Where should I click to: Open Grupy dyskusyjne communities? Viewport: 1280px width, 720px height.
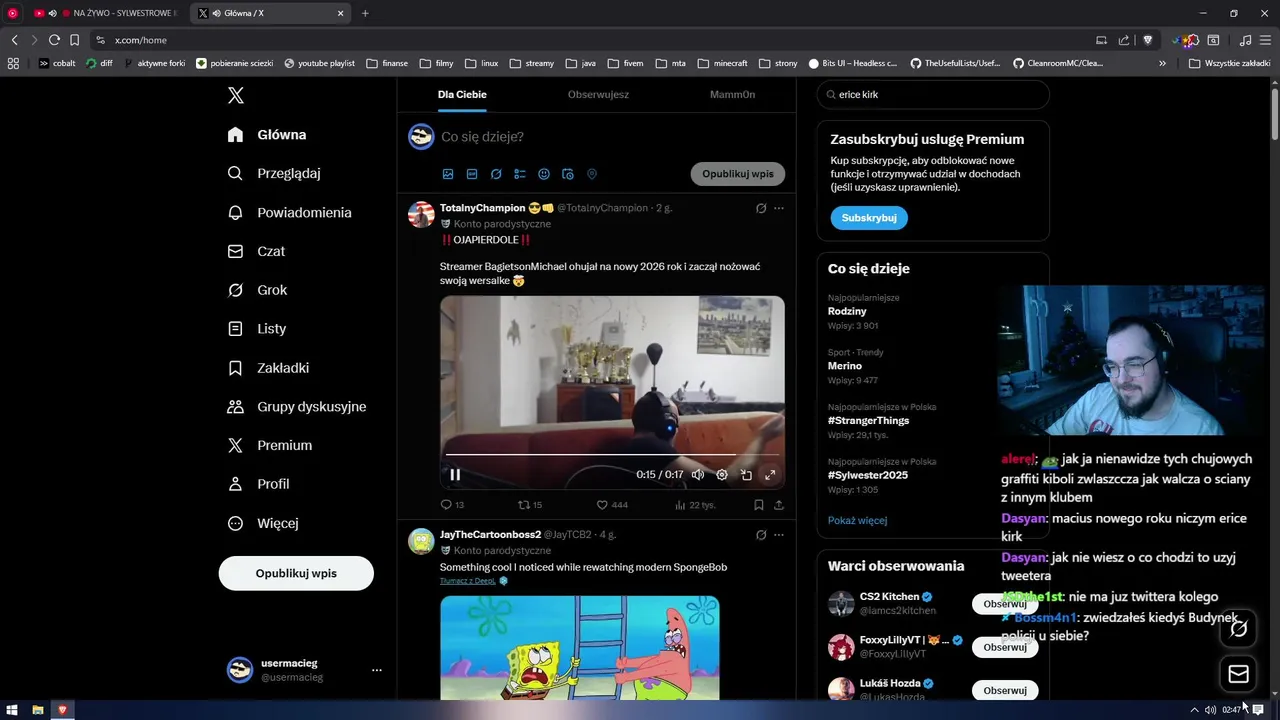coord(297,406)
